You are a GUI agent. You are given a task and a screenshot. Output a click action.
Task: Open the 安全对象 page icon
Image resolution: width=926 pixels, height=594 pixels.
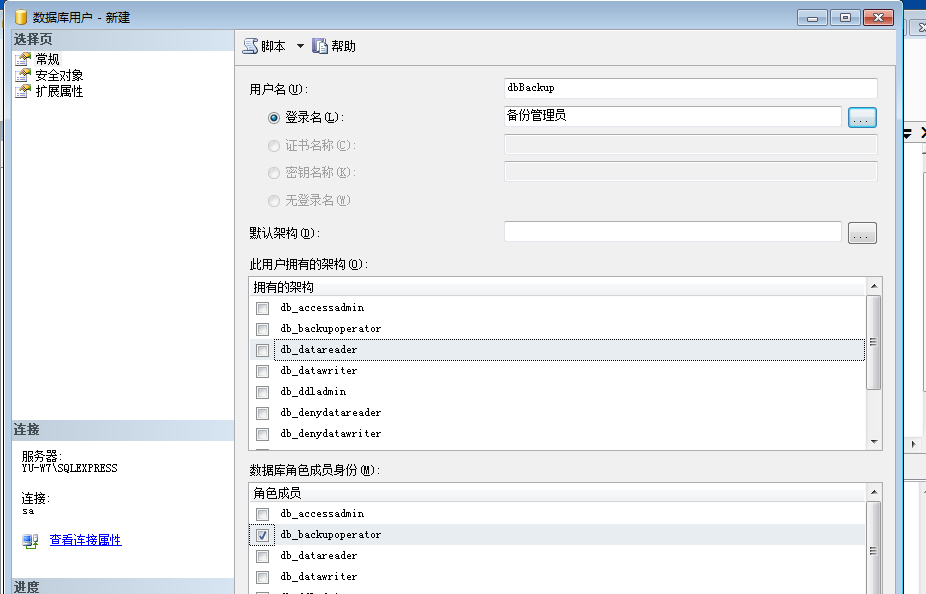pyautogui.click(x=23, y=75)
